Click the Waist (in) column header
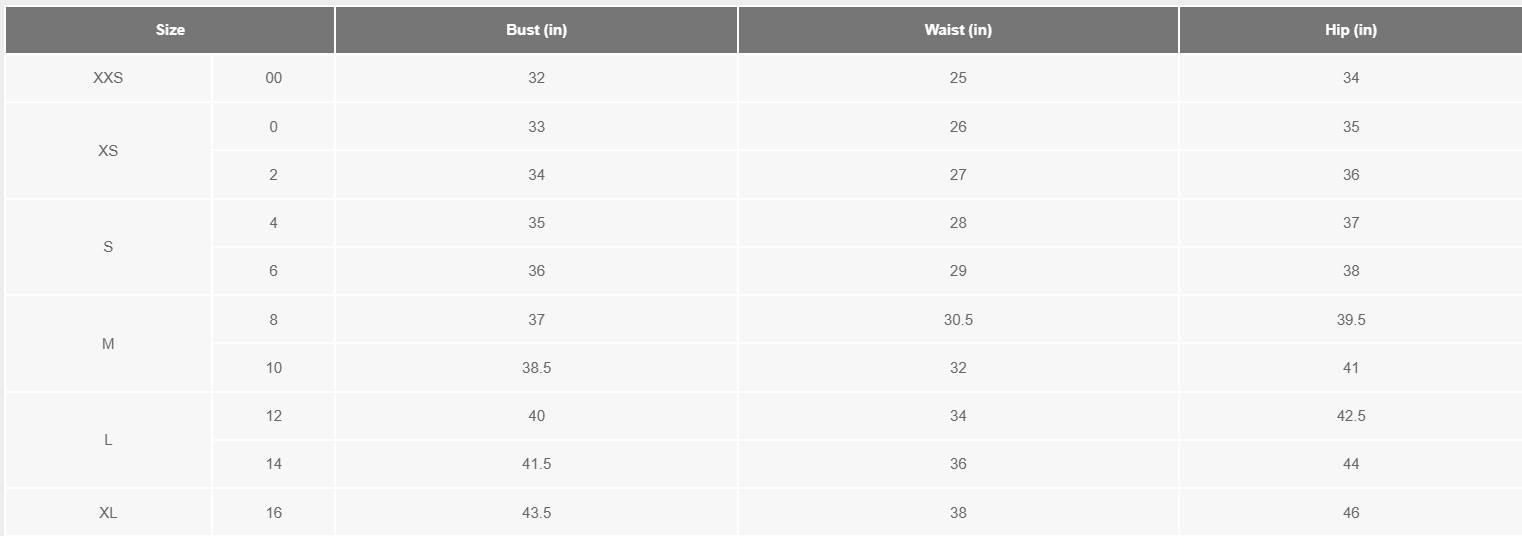This screenshot has height=536, width=1522. click(x=958, y=30)
